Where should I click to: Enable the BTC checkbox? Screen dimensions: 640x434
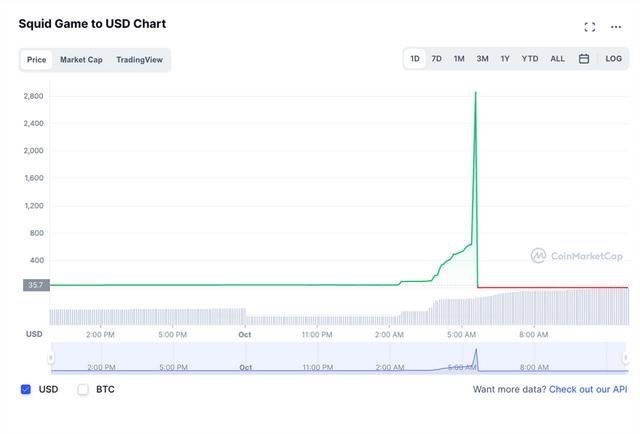[84, 389]
